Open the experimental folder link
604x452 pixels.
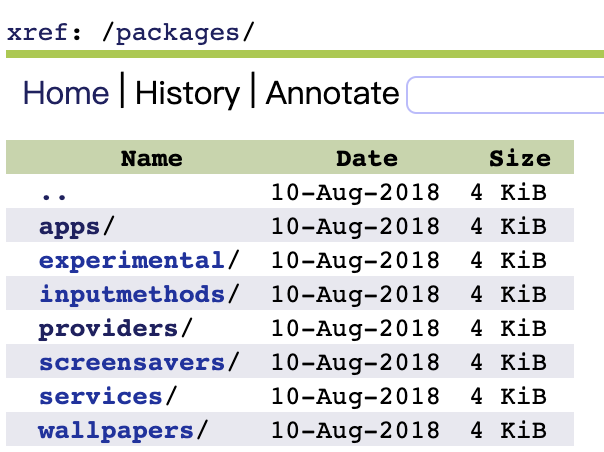click(131, 261)
